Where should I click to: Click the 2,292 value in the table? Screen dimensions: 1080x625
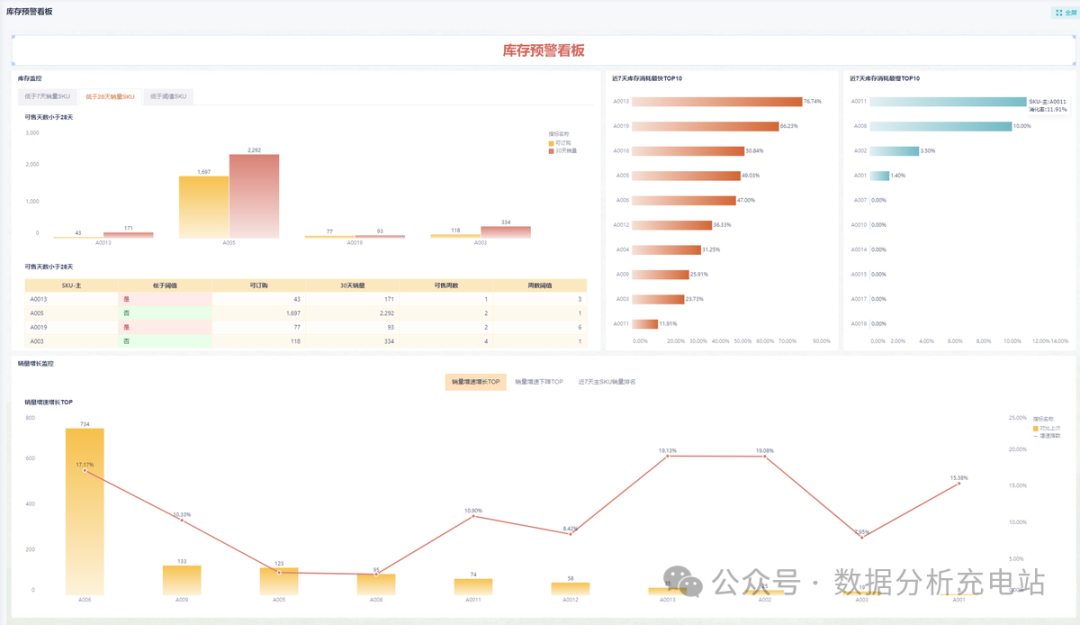pyautogui.click(x=386, y=313)
